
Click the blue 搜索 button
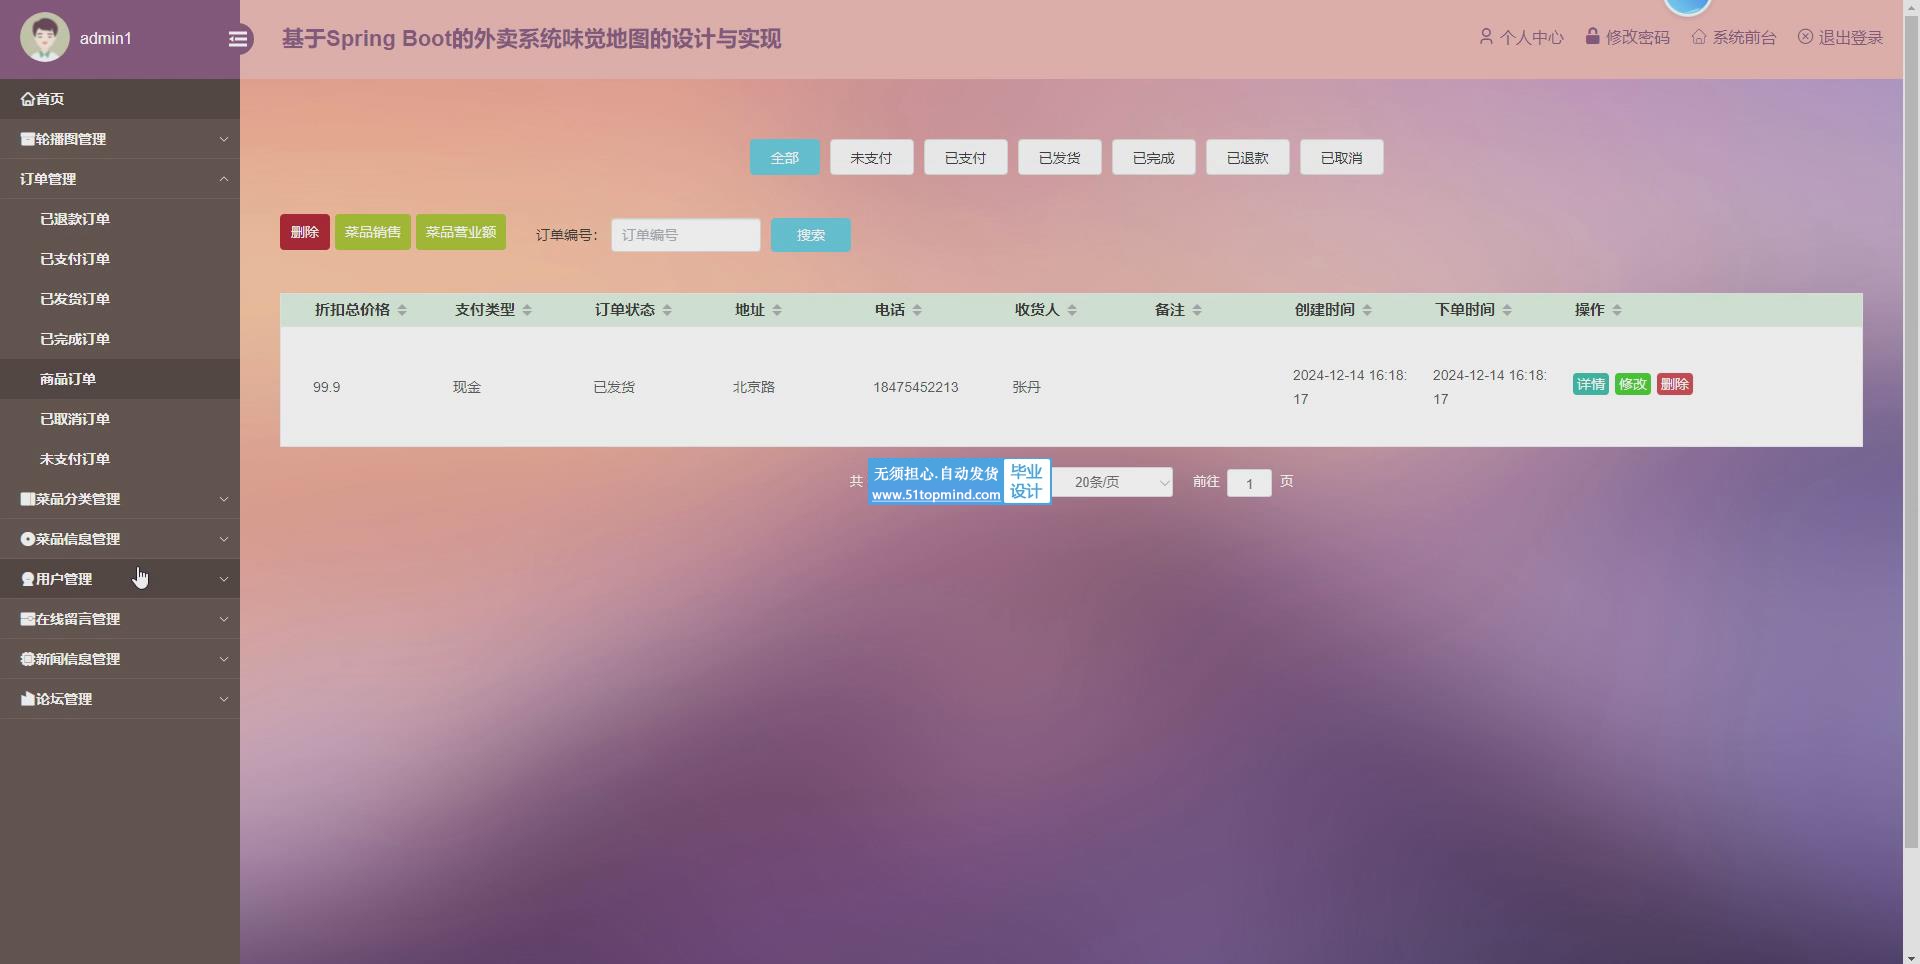pos(810,235)
